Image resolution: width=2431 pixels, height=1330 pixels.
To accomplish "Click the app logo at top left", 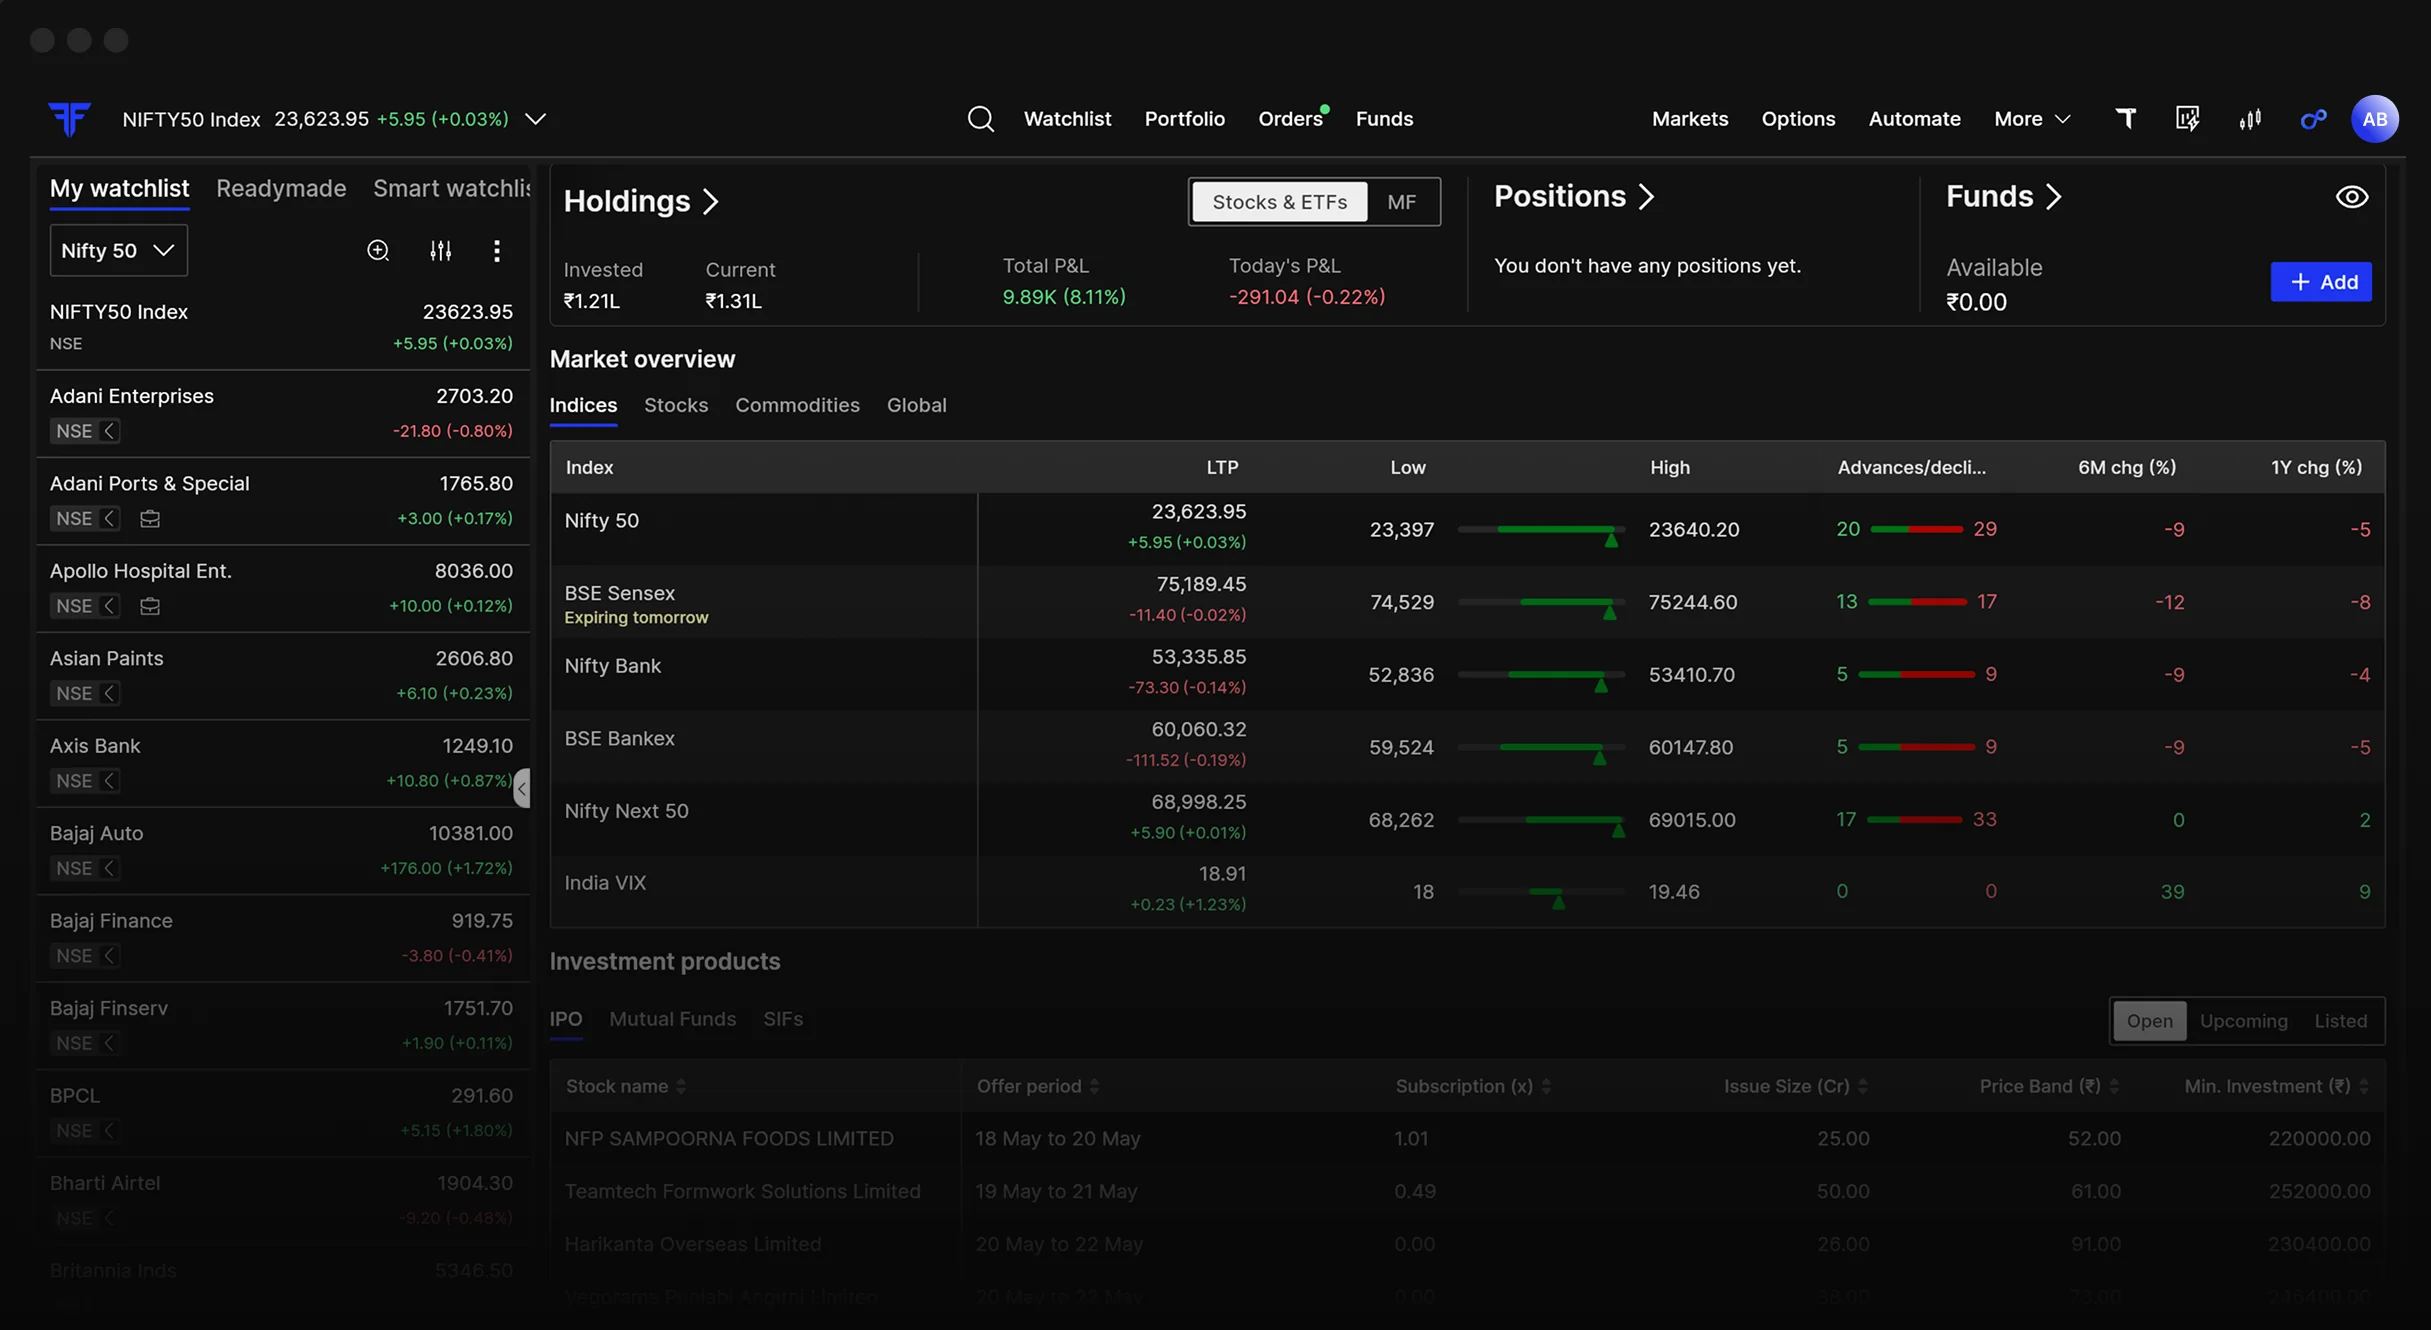I will coord(69,119).
